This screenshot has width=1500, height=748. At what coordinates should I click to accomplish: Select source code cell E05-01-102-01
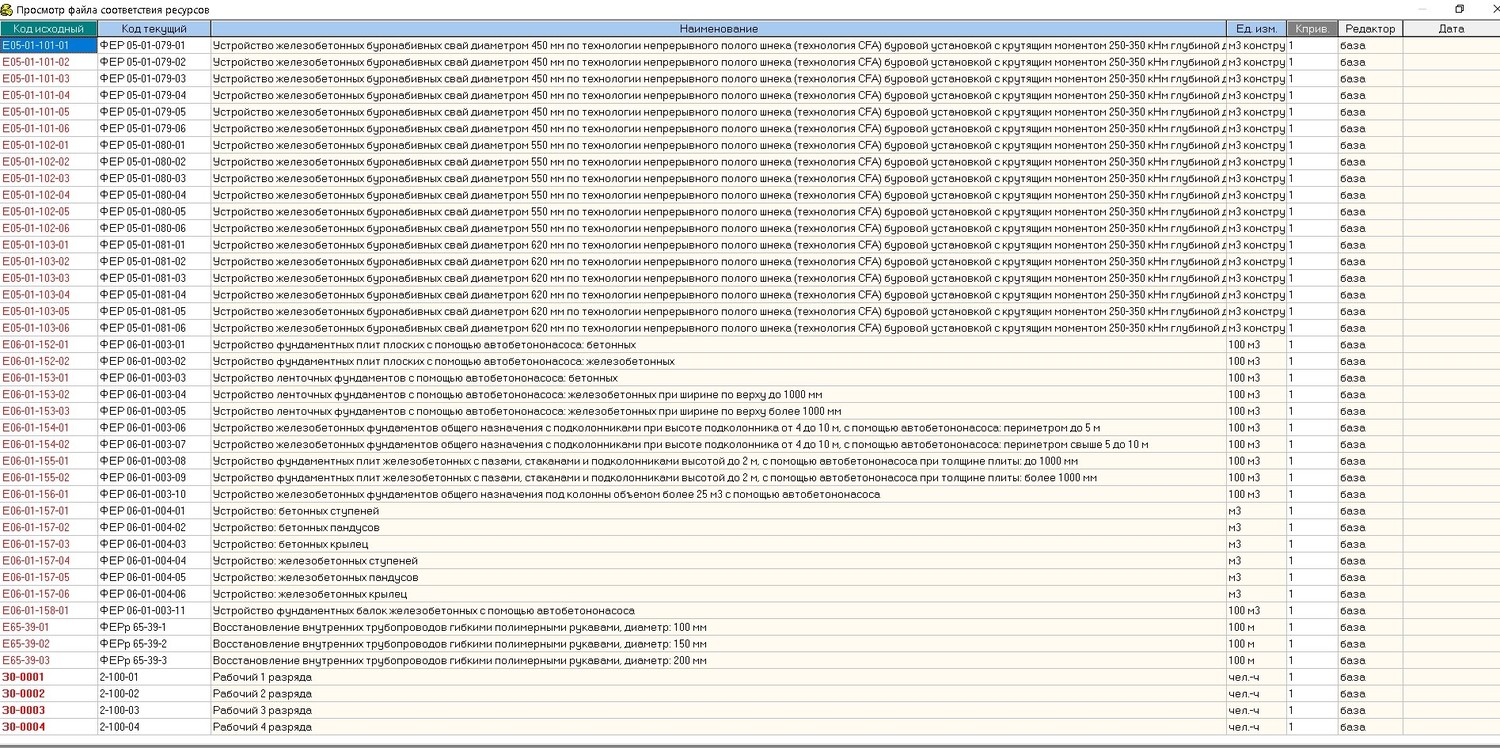tap(49, 145)
